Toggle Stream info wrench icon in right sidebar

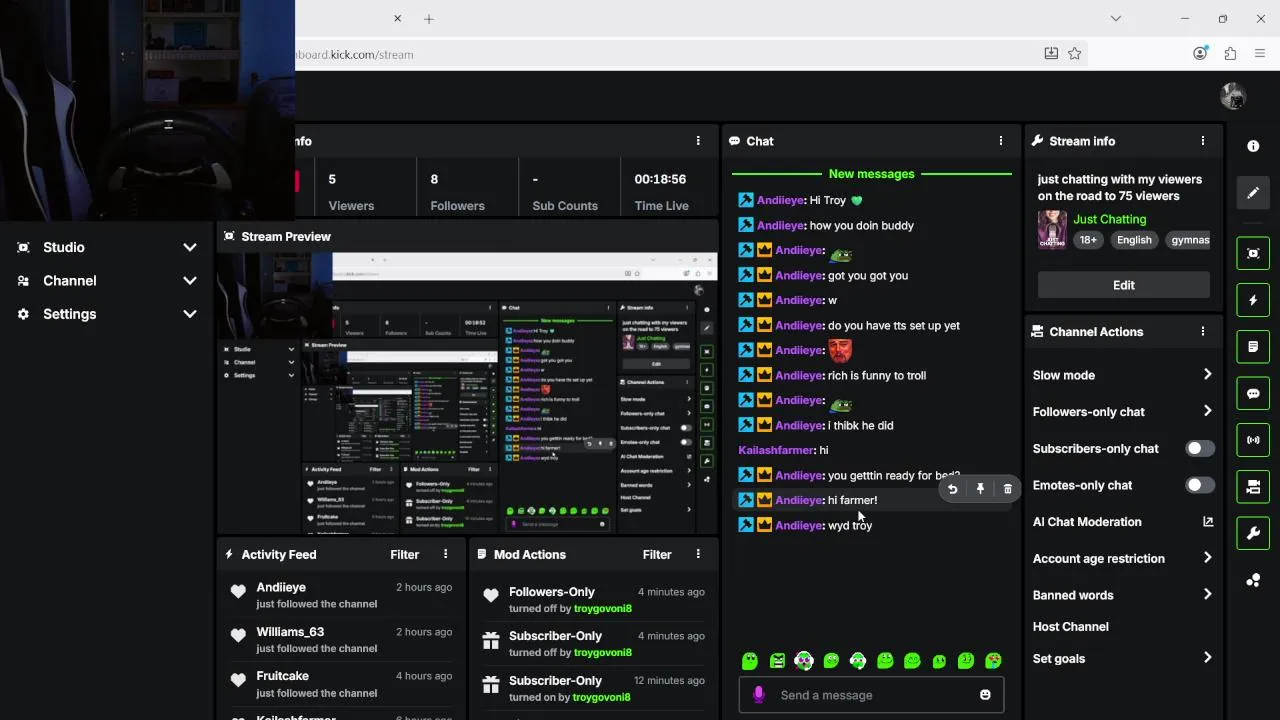tap(1253, 534)
